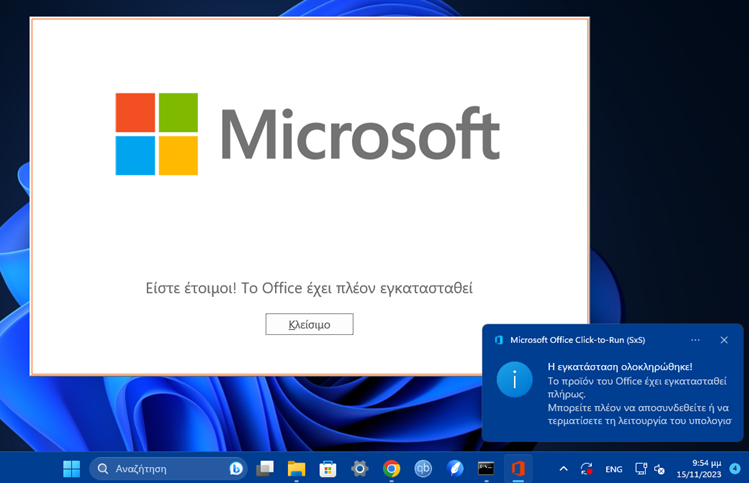Open Settings gear icon in the taskbar

359,469
